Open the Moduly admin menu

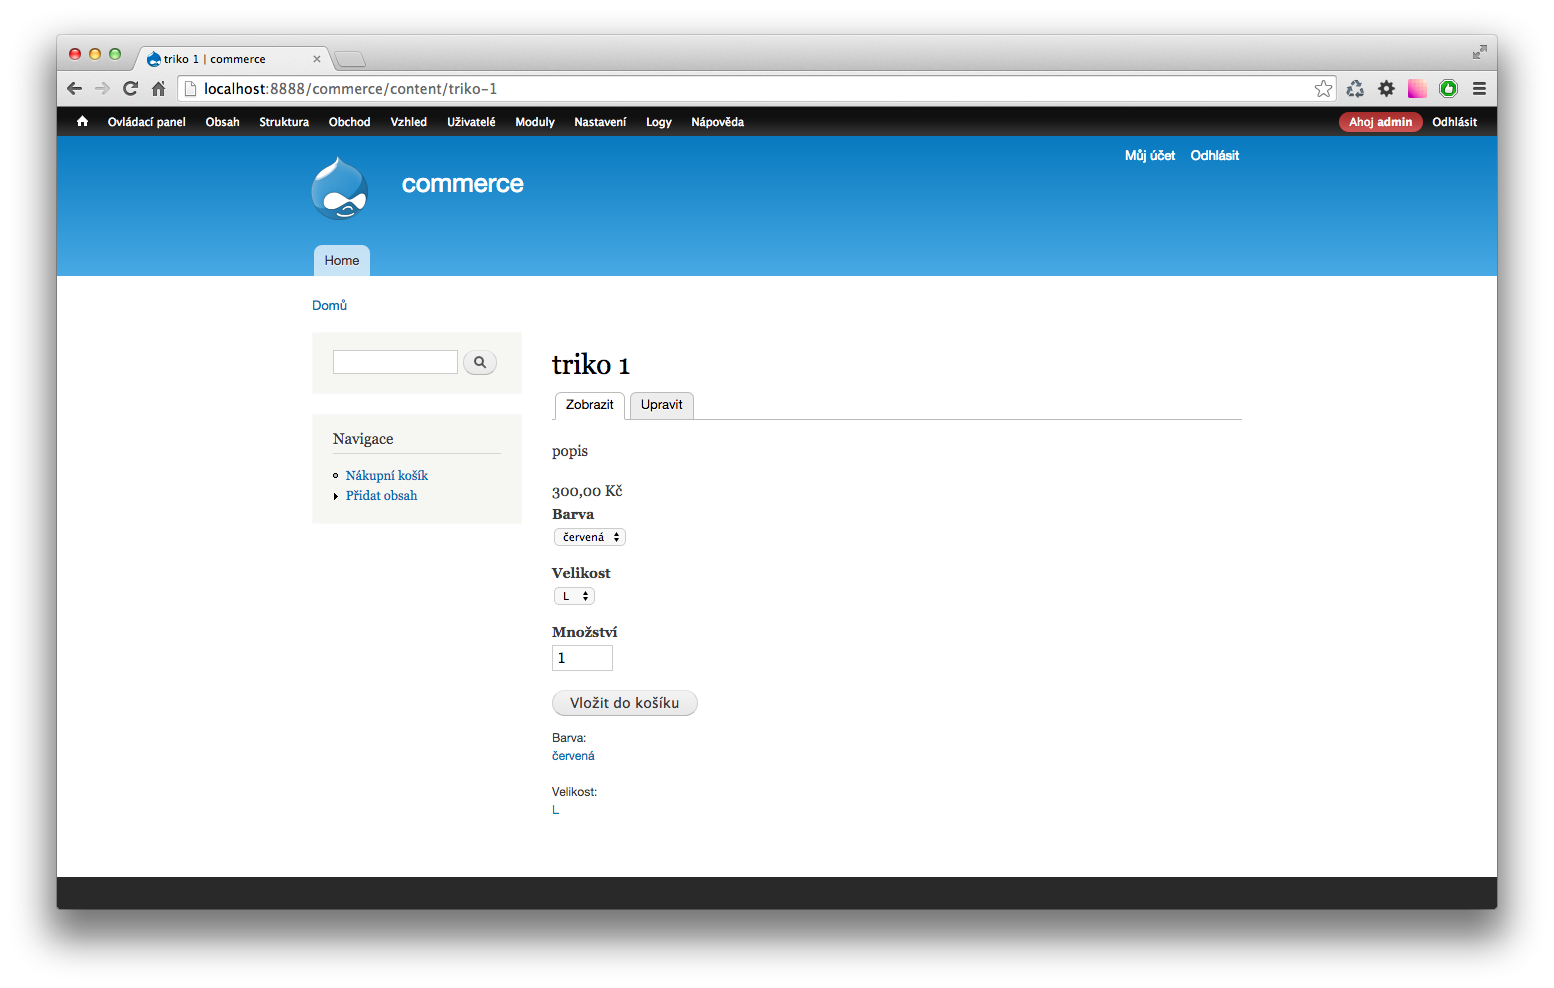coord(535,122)
